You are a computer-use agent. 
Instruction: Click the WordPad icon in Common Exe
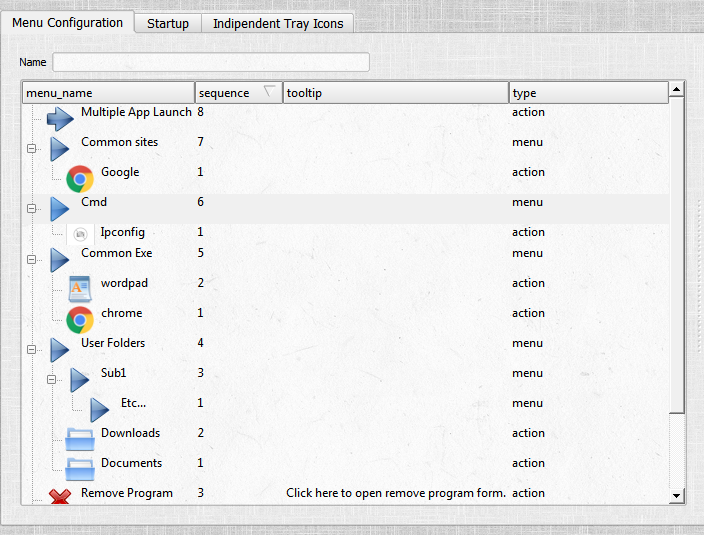[x=80, y=289]
